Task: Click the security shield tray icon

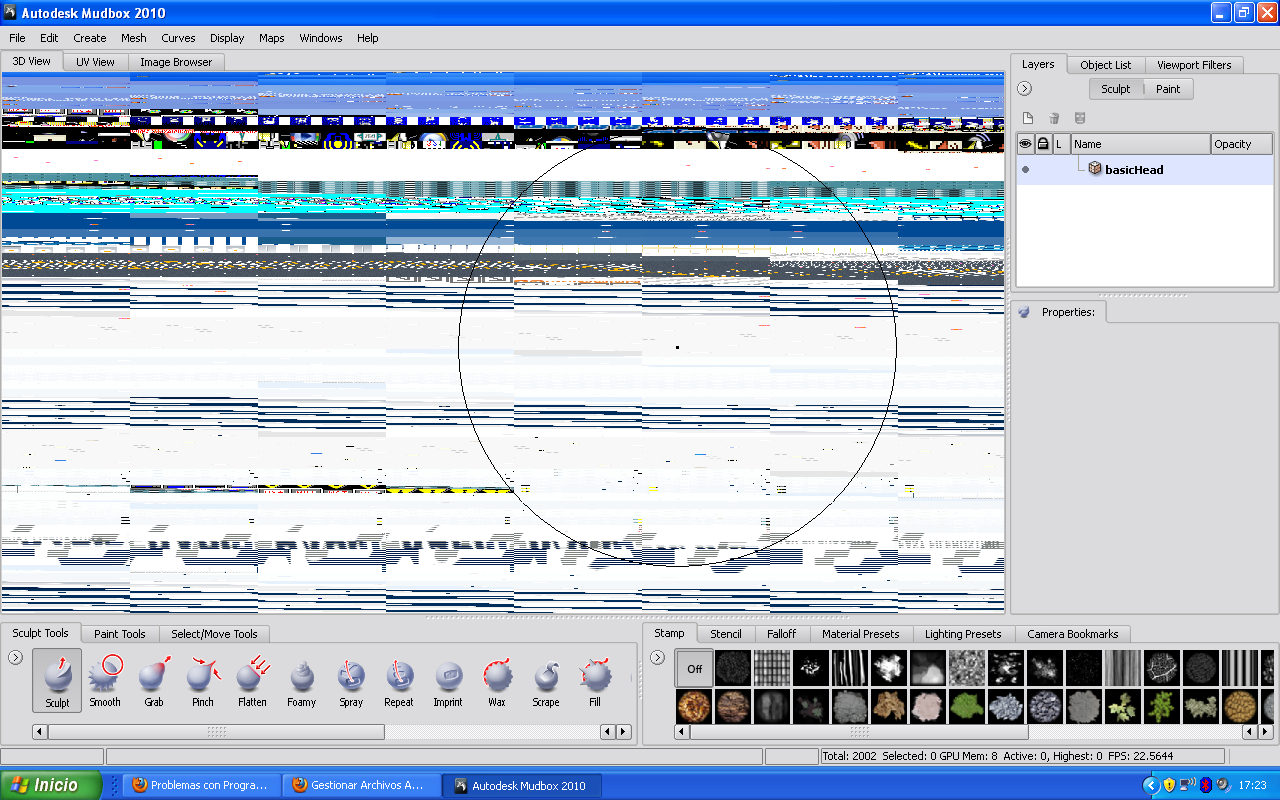Action: pyautogui.click(x=1169, y=785)
